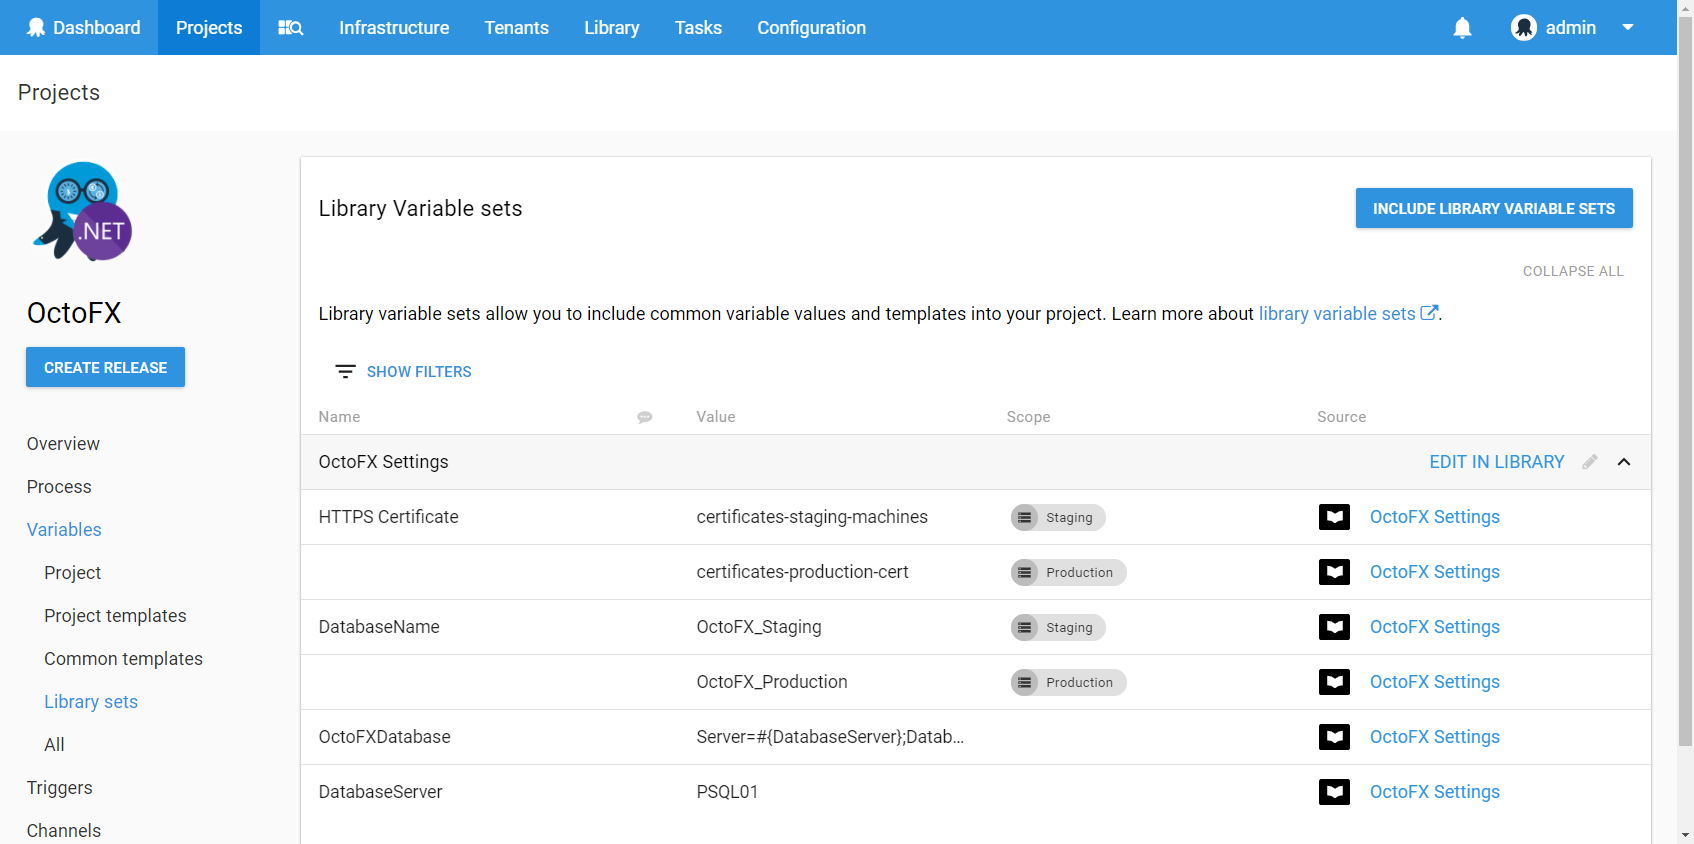1694x844 pixels.
Task: Click the OctoFX .NET project logo
Action: (83, 212)
